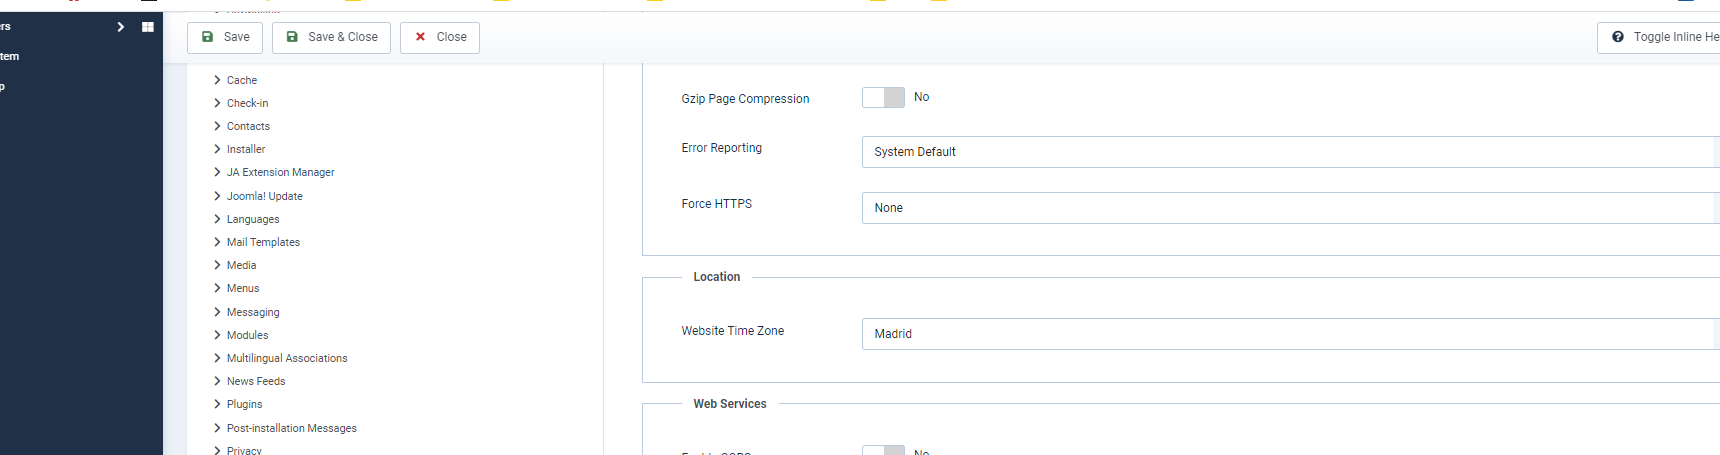The image size is (1720, 455).
Task: Click the floppy disk icon on Save
Action: click(208, 37)
